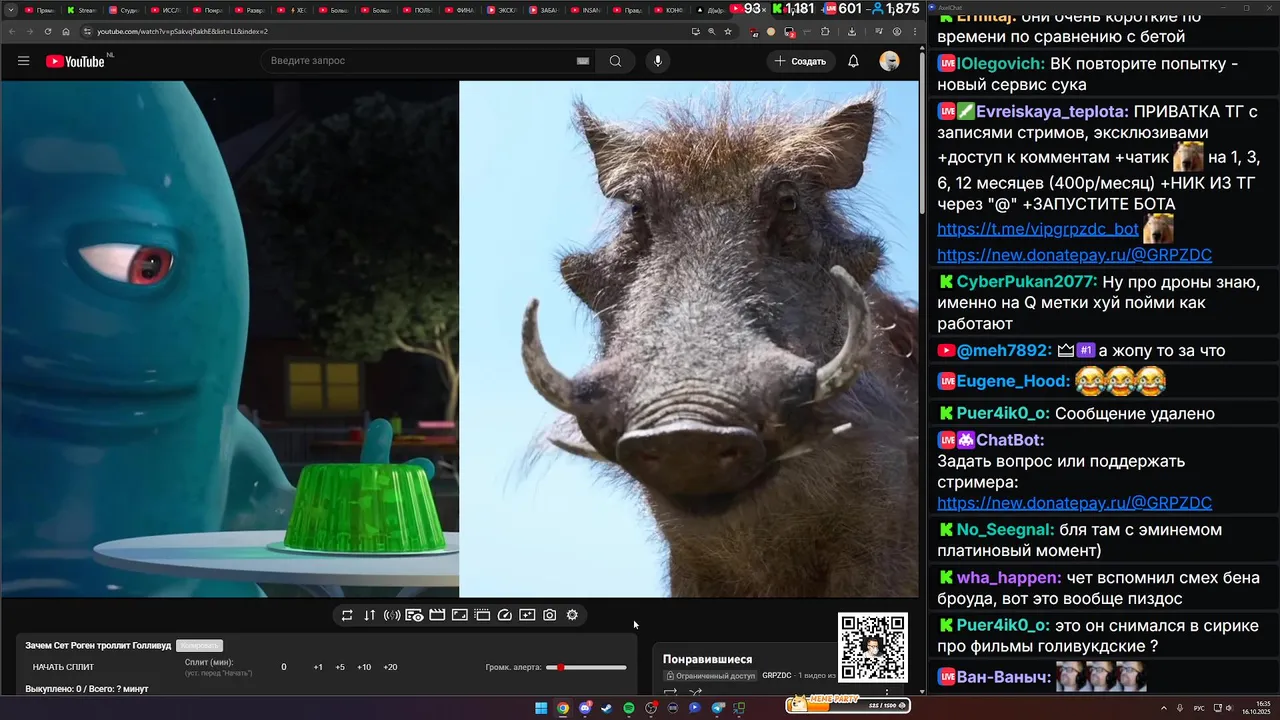Click the loop icon in the player extension toolbar

[x=347, y=615]
